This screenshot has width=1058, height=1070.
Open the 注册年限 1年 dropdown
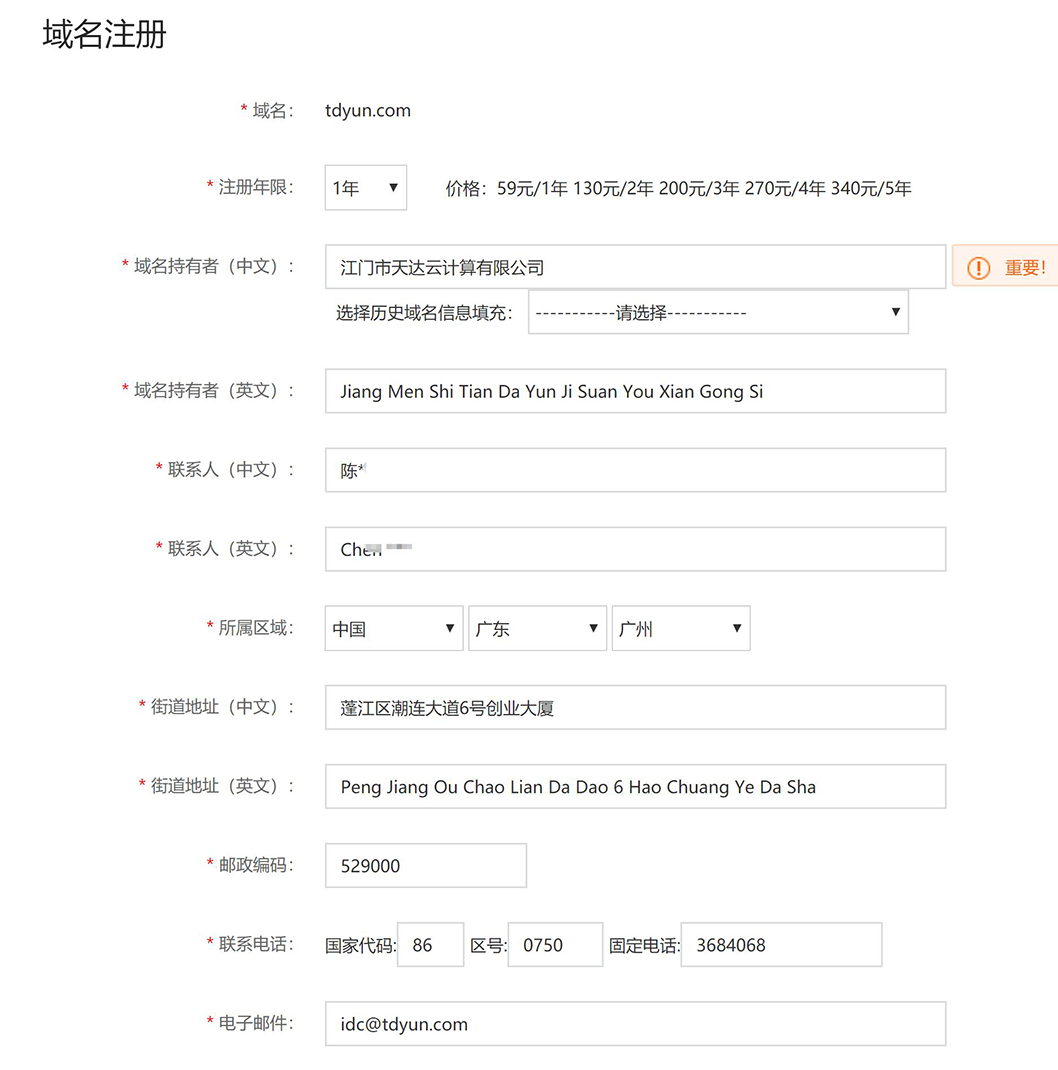pyautogui.click(x=366, y=188)
